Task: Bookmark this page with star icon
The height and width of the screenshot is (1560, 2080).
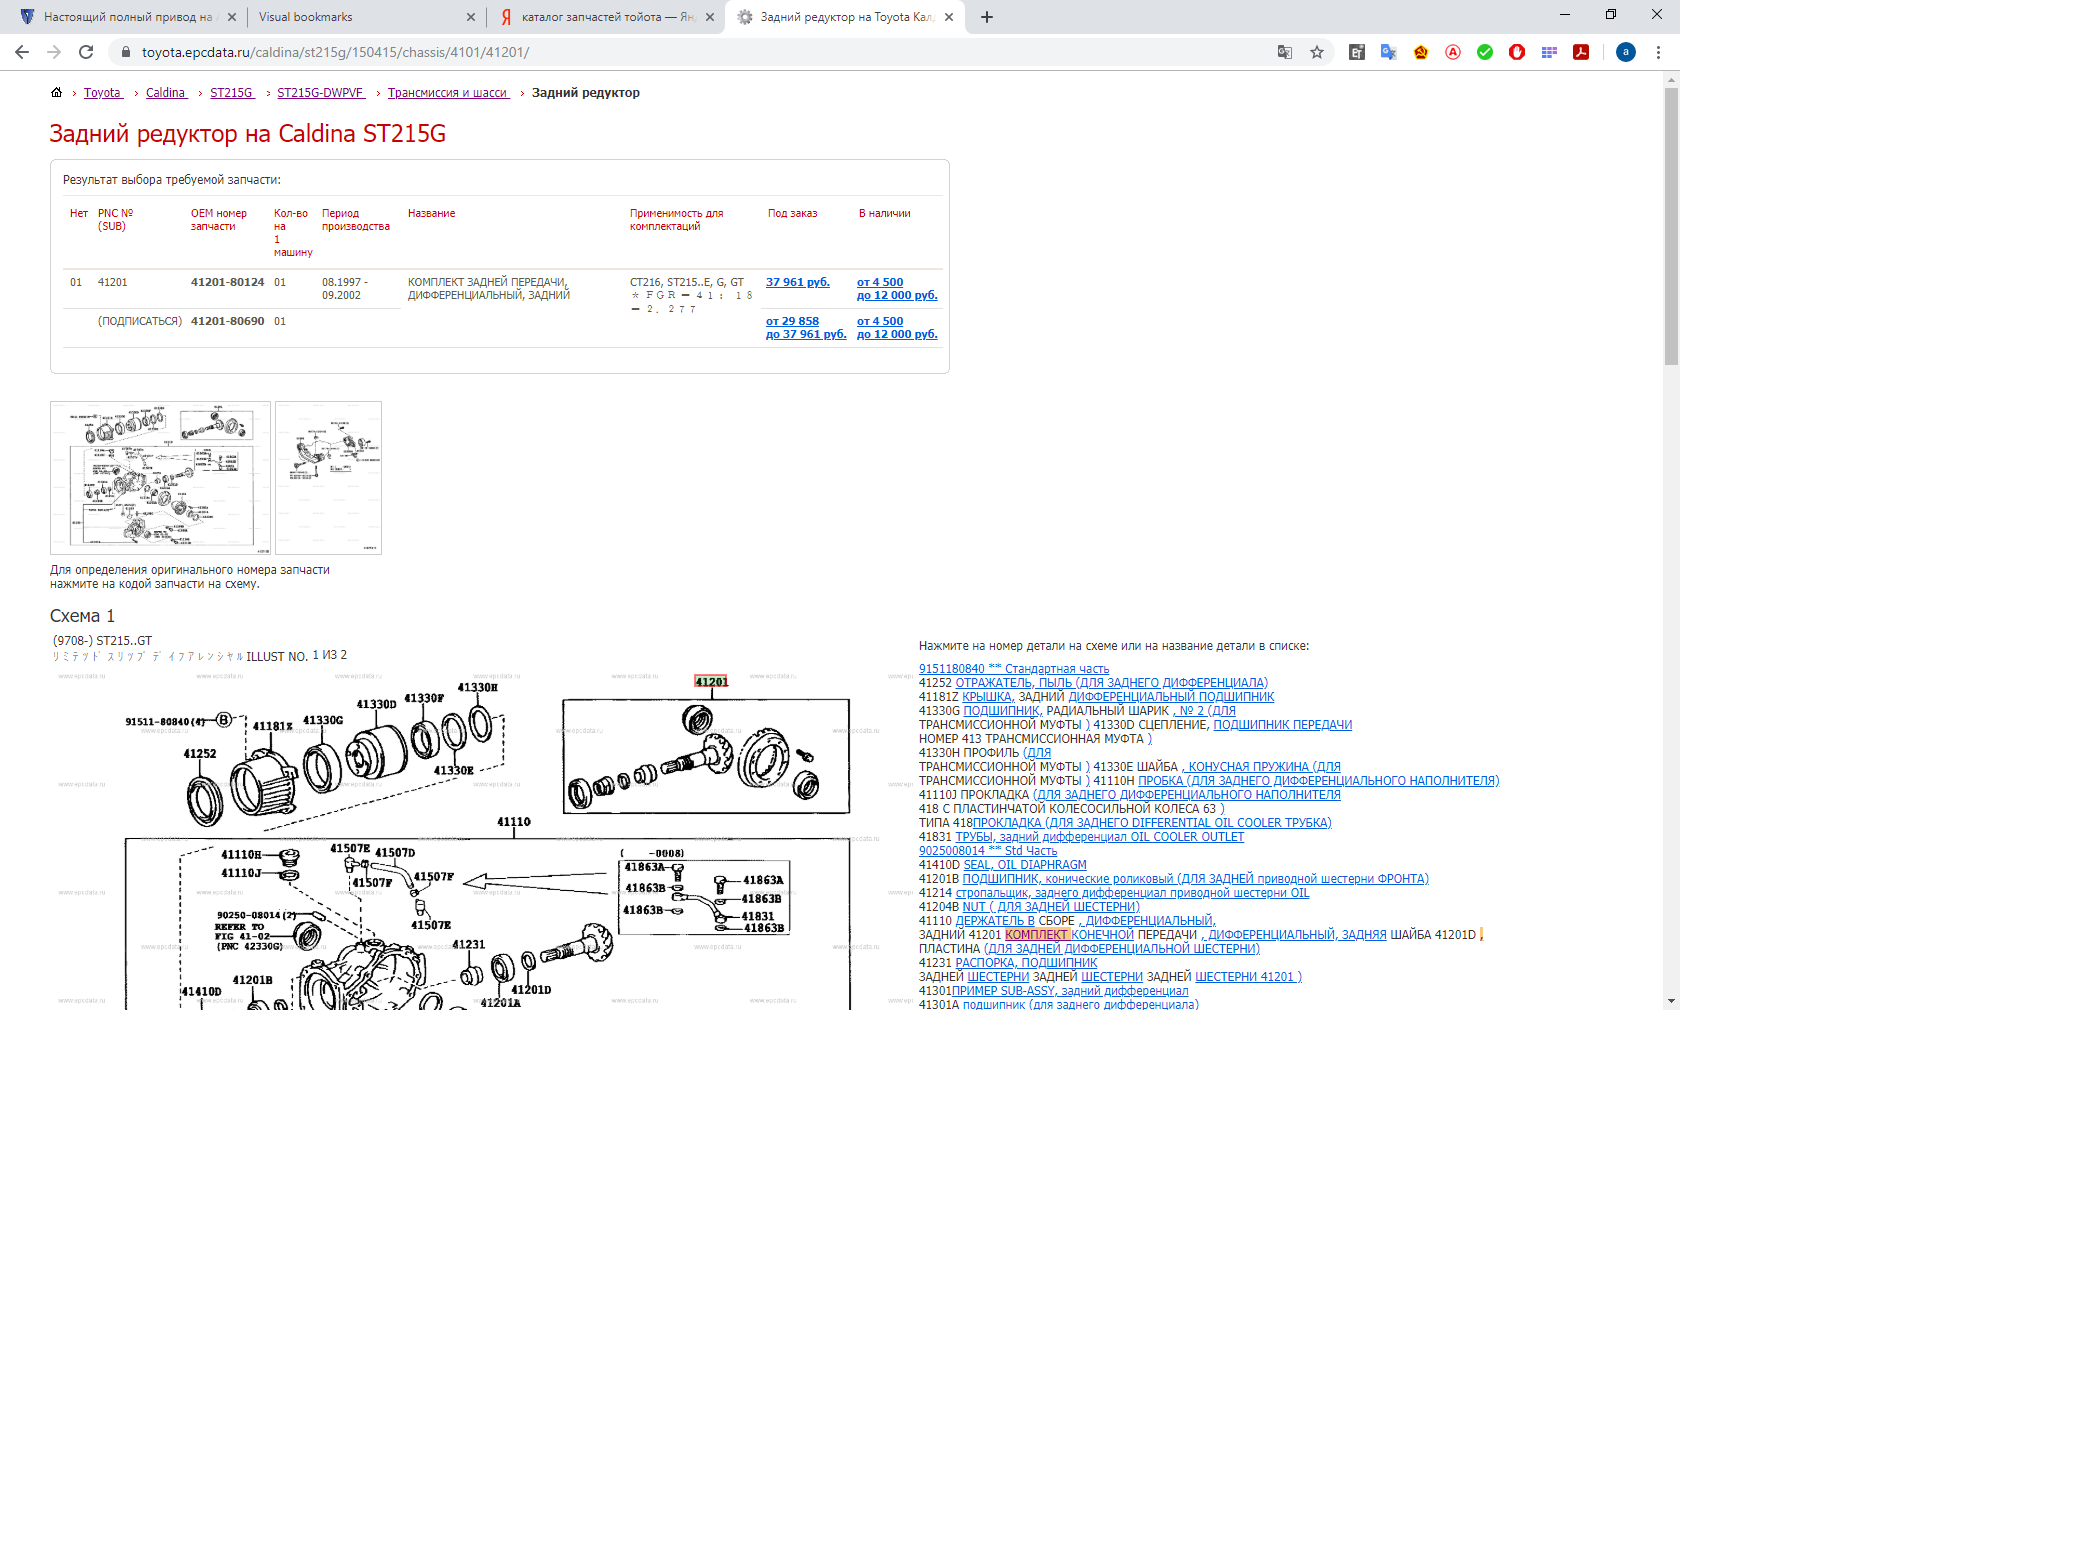Action: [1317, 52]
